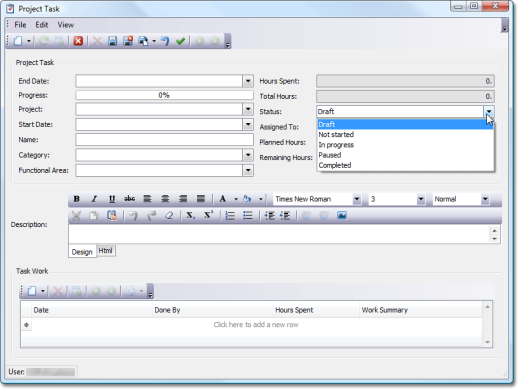Click the Superscript icon
Screen dimensions: 518x389
[x=208, y=216]
